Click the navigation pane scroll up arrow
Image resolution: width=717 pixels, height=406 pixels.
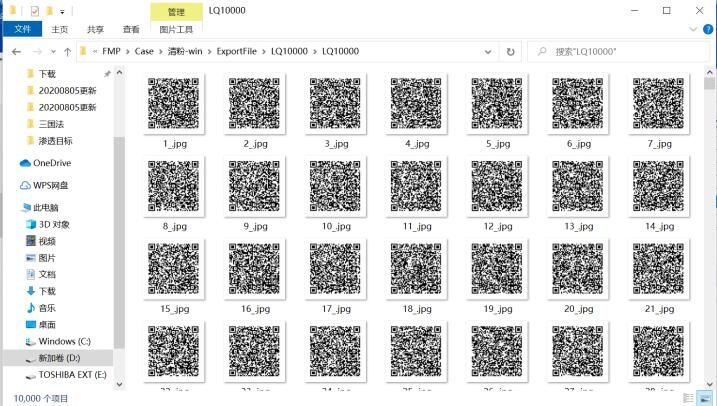[119, 72]
